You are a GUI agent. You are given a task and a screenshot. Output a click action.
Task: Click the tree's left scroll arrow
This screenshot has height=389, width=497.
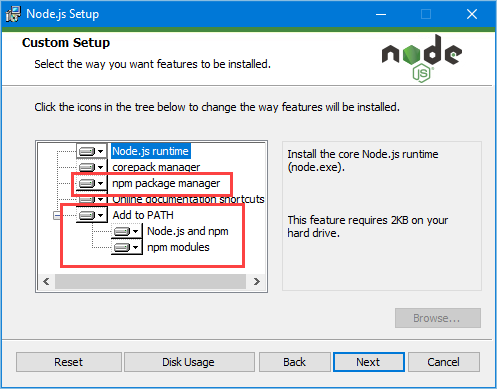pos(46,282)
